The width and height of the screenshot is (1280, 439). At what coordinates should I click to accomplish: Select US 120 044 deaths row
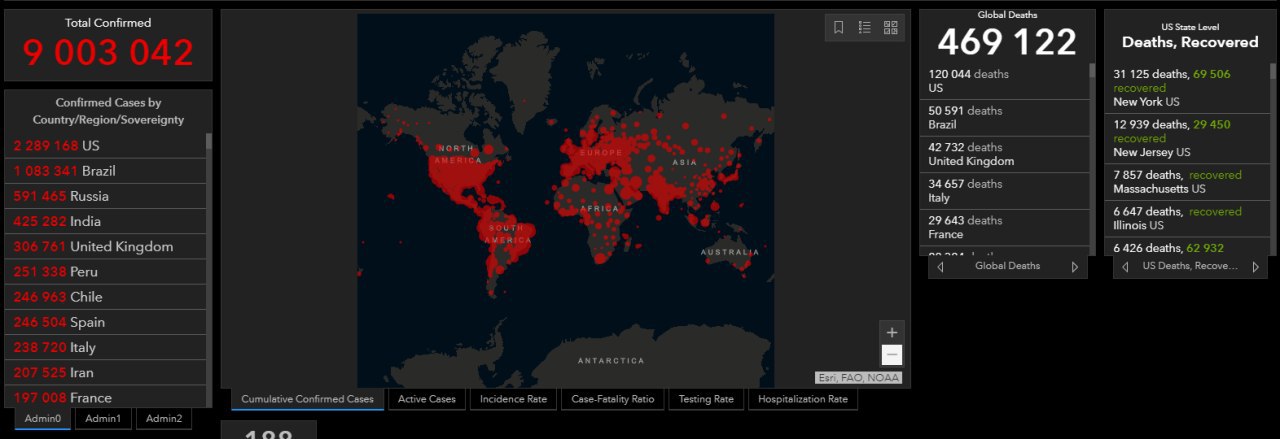pyautogui.click(x=1004, y=81)
